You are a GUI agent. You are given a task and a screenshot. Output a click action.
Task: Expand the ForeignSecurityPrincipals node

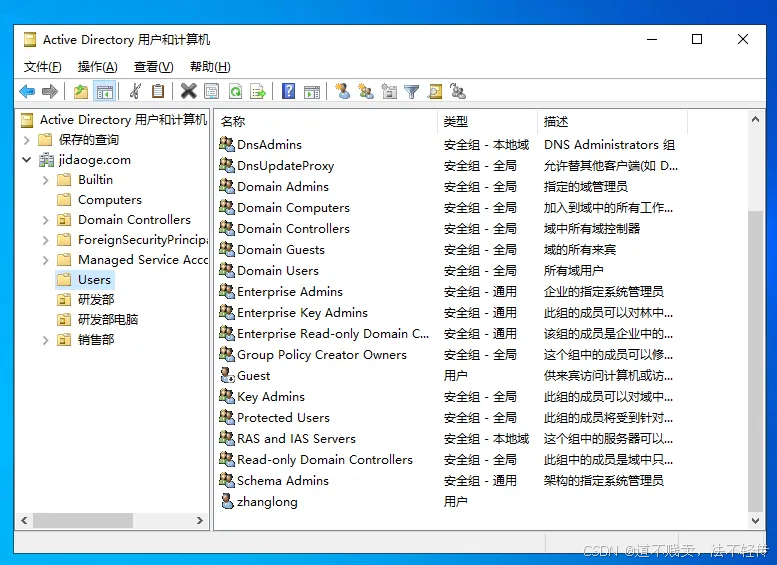tap(46, 240)
